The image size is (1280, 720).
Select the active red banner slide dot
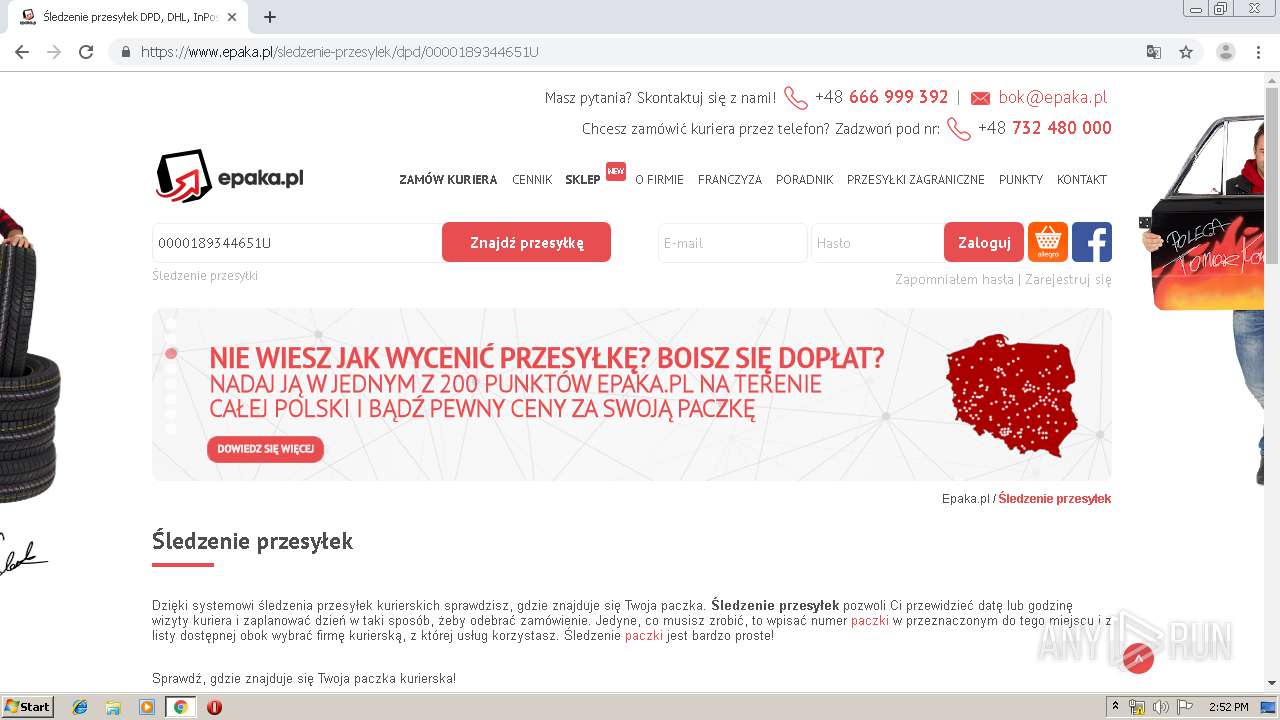[x=171, y=353]
